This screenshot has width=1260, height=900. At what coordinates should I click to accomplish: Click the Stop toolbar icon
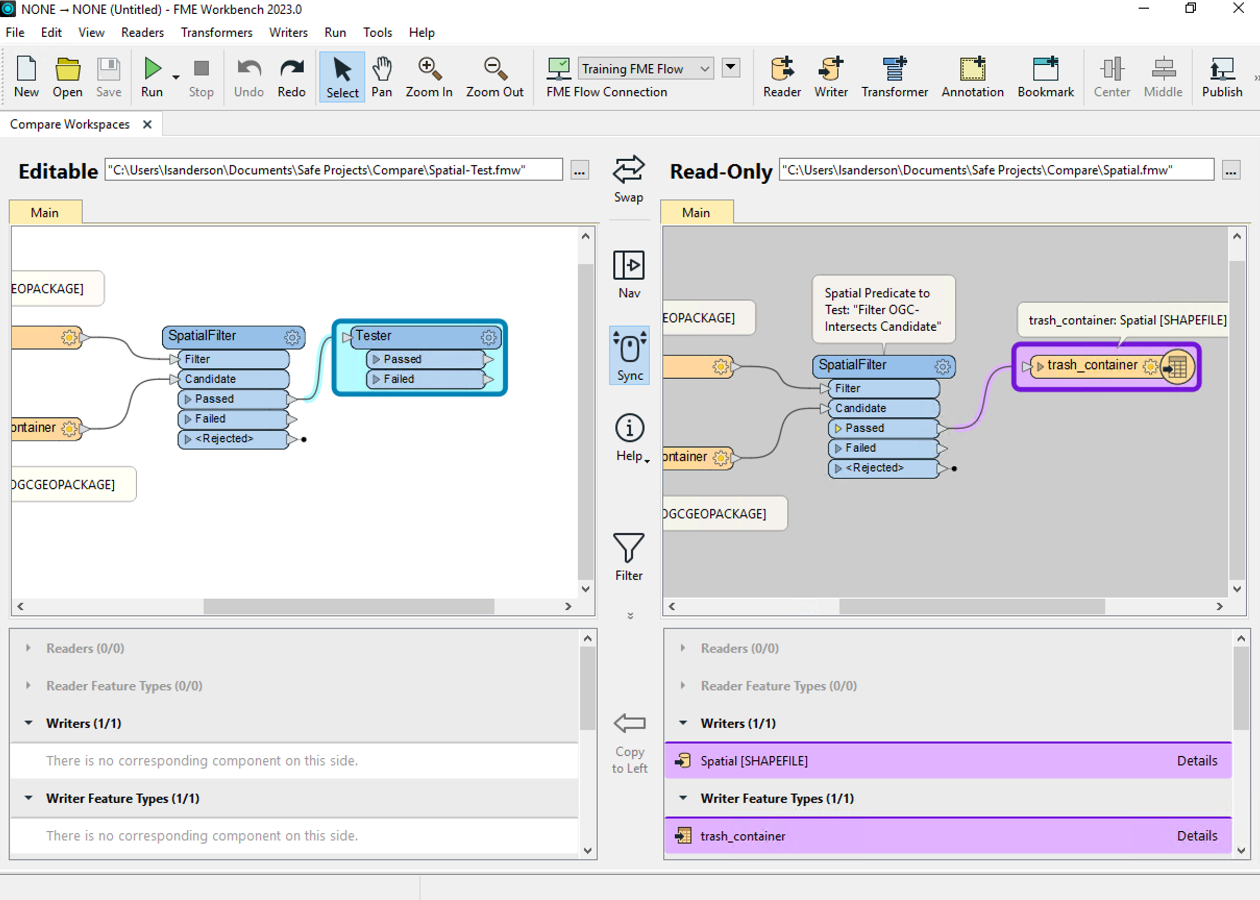coord(201,77)
